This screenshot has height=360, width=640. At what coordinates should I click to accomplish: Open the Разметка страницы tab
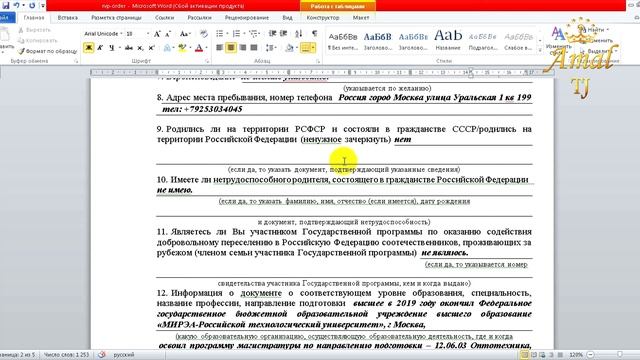[116, 18]
